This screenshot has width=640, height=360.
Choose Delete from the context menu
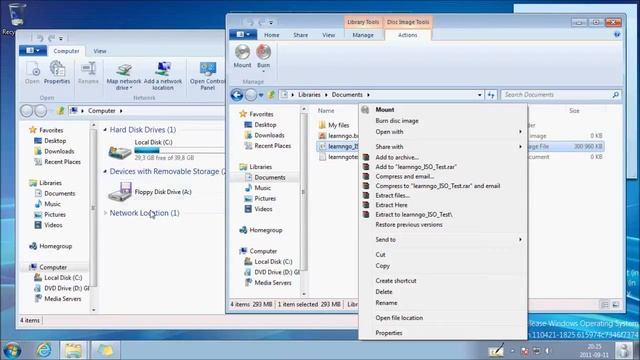coord(384,292)
